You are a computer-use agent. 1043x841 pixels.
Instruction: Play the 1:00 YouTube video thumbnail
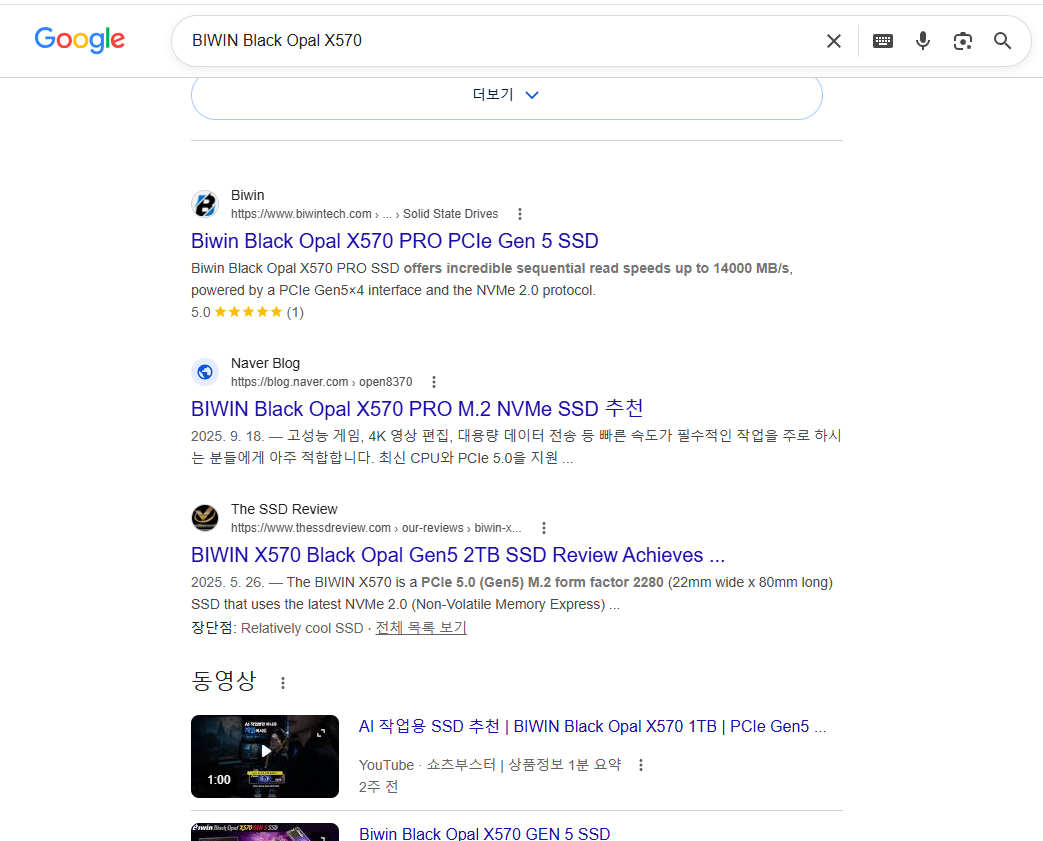(265, 757)
